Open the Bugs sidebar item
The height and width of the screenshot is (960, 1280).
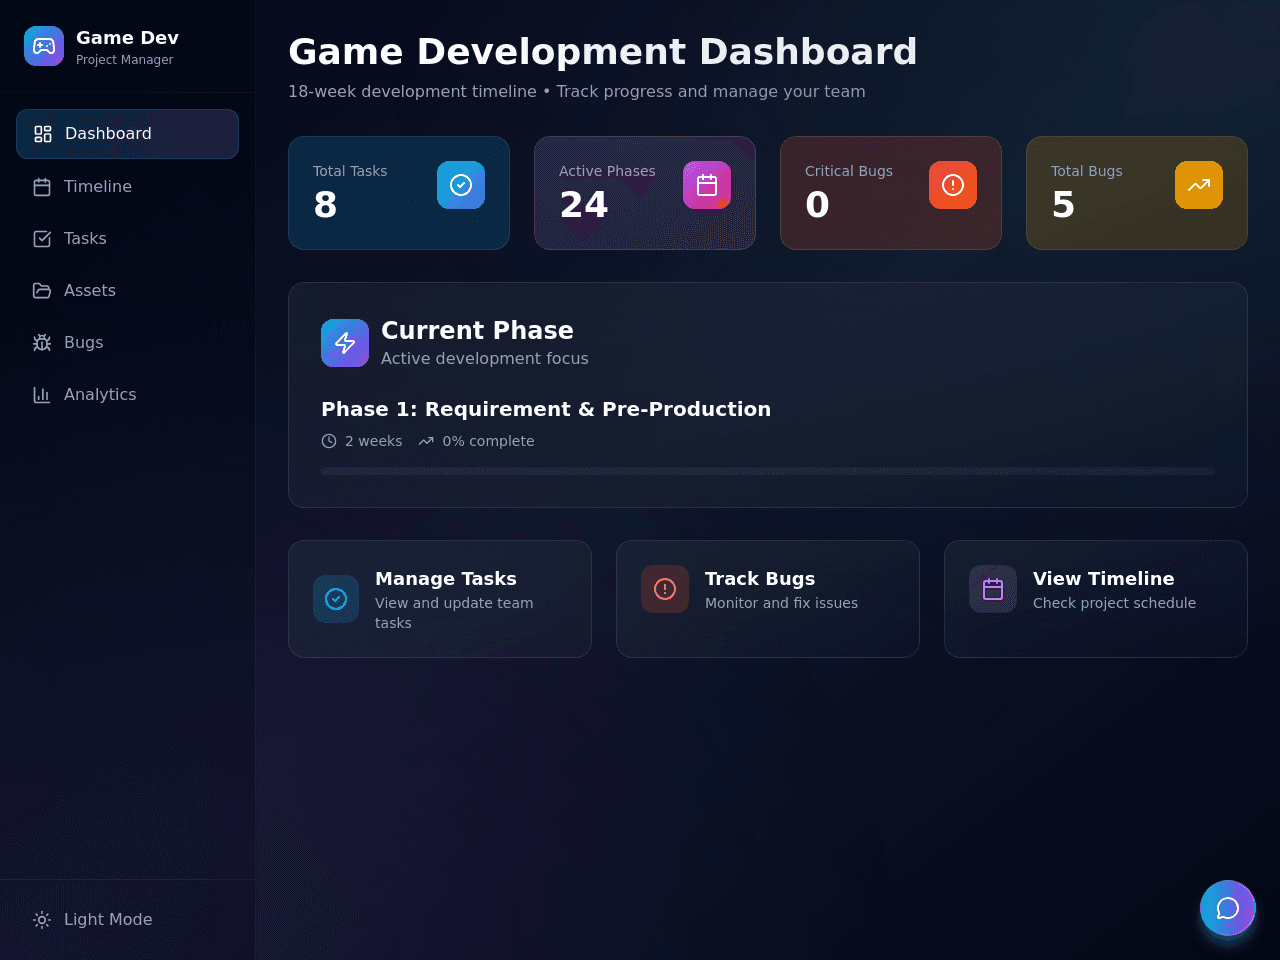pos(127,343)
